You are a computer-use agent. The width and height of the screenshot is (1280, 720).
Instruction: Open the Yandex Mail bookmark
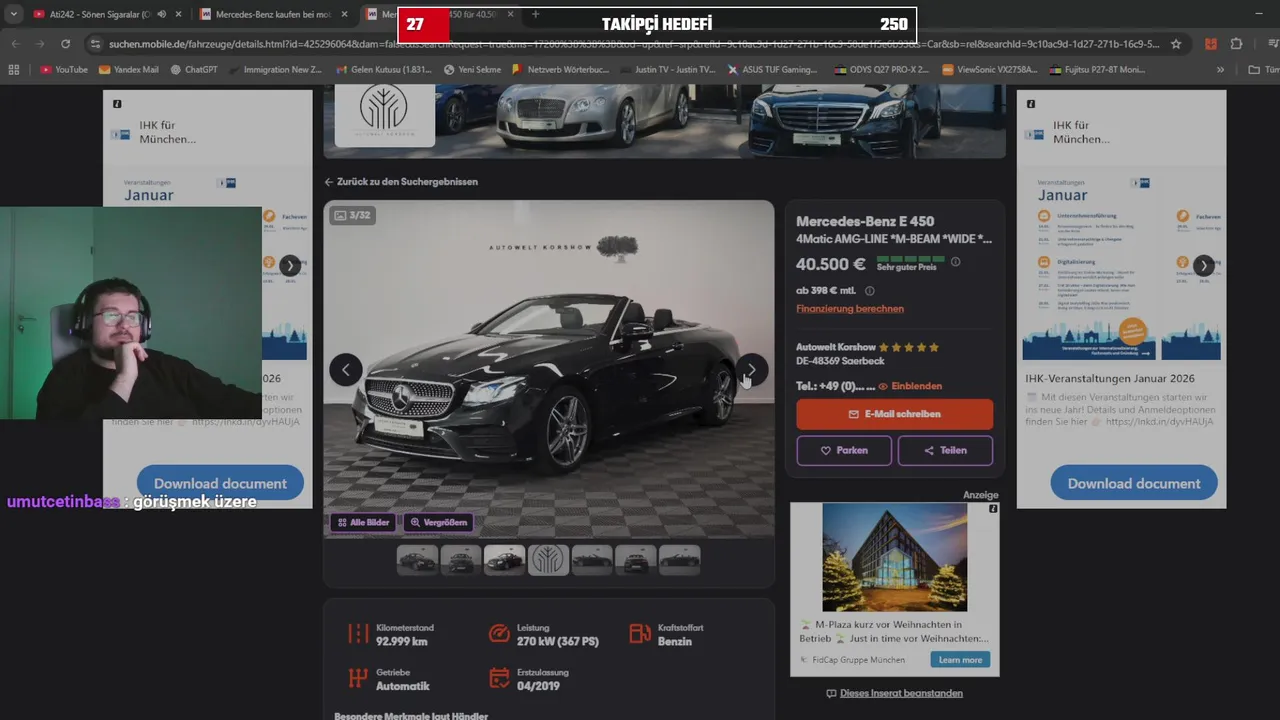128,70
